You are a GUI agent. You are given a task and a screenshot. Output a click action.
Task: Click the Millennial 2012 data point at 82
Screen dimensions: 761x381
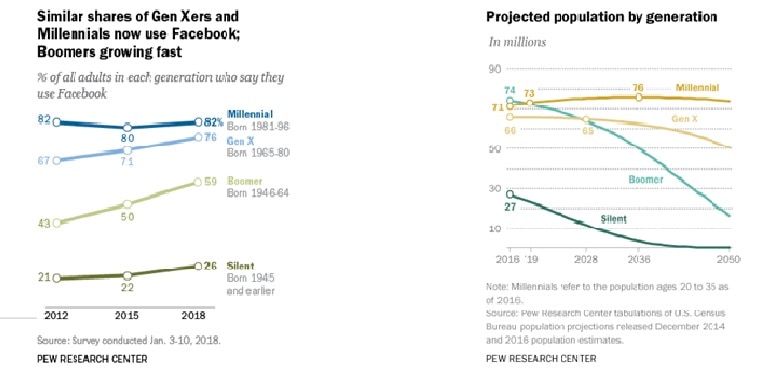(56, 122)
